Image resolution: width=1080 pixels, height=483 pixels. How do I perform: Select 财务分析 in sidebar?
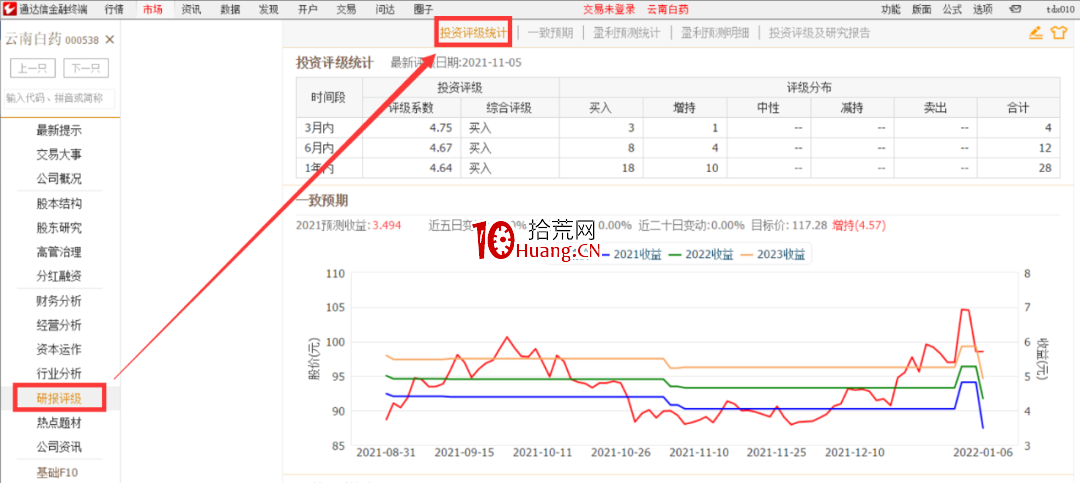click(59, 301)
